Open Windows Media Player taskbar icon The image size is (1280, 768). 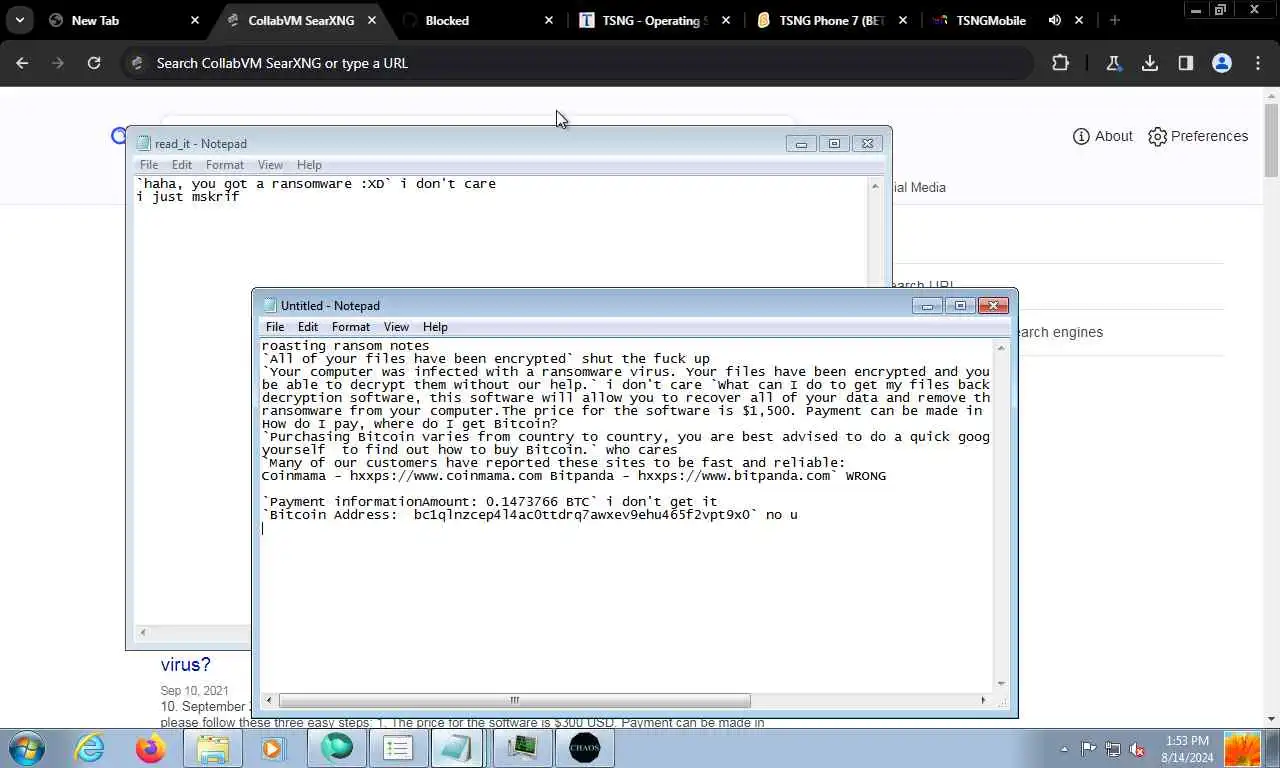[273, 748]
